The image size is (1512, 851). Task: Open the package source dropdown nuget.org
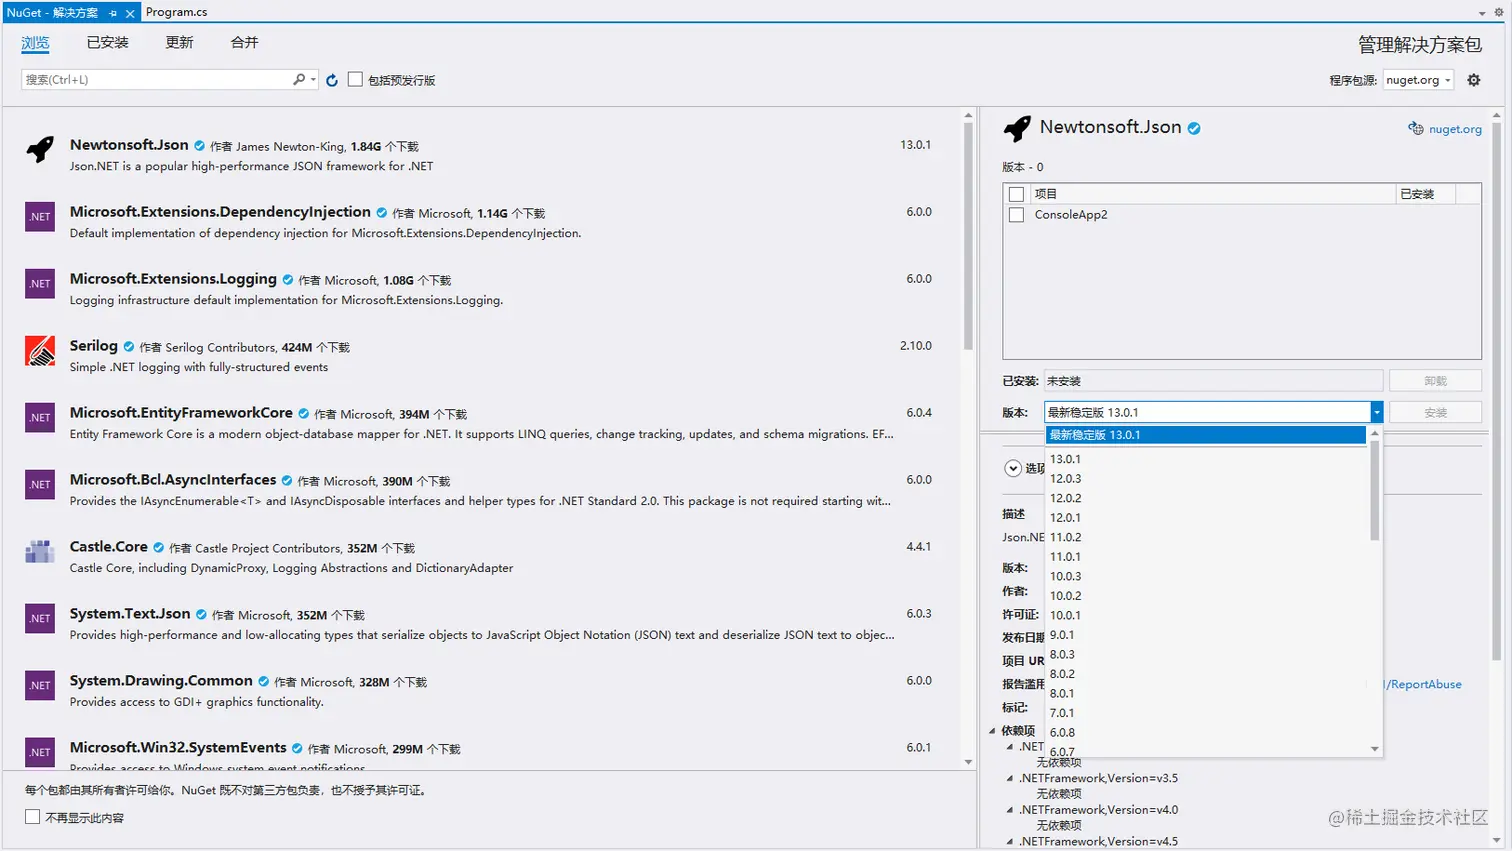tap(1418, 80)
